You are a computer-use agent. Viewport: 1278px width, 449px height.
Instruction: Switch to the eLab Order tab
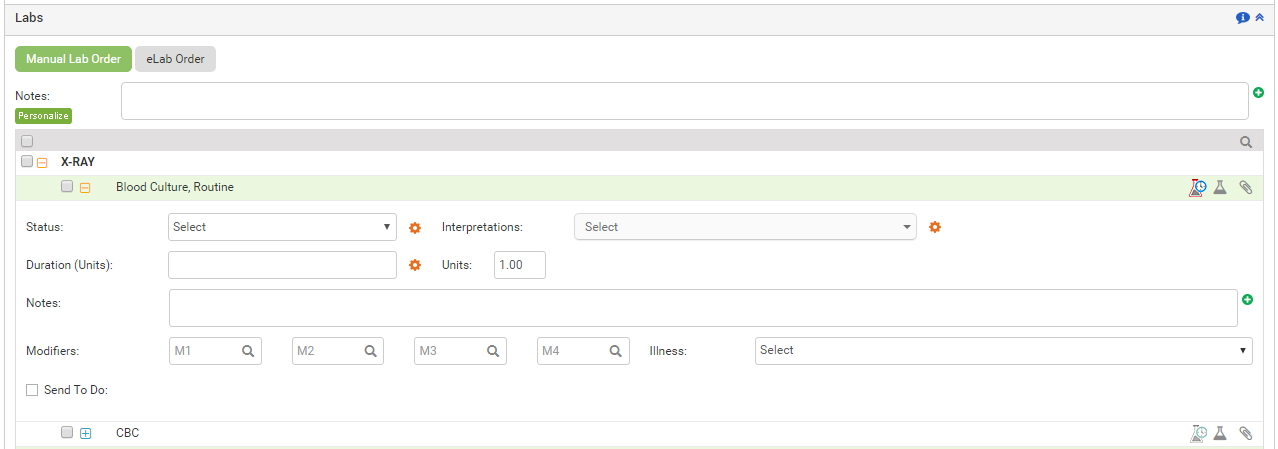click(x=175, y=59)
